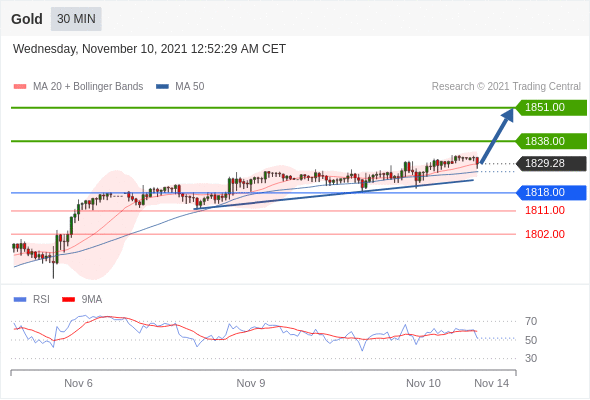The image size is (590, 400).
Task: Click the Nov 10 date marker
Action: (423, 383)
